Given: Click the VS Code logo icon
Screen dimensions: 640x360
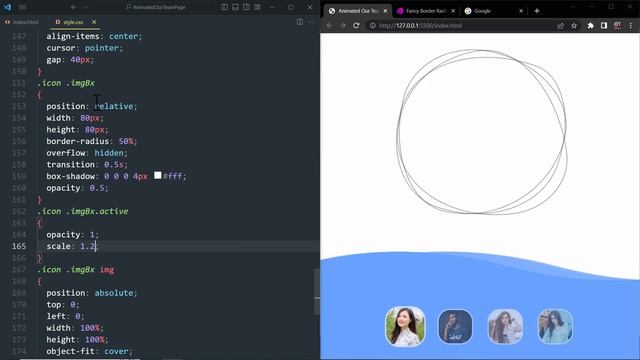Looking at the screenshot, I should pyautogui.click(x=7, y=7).
